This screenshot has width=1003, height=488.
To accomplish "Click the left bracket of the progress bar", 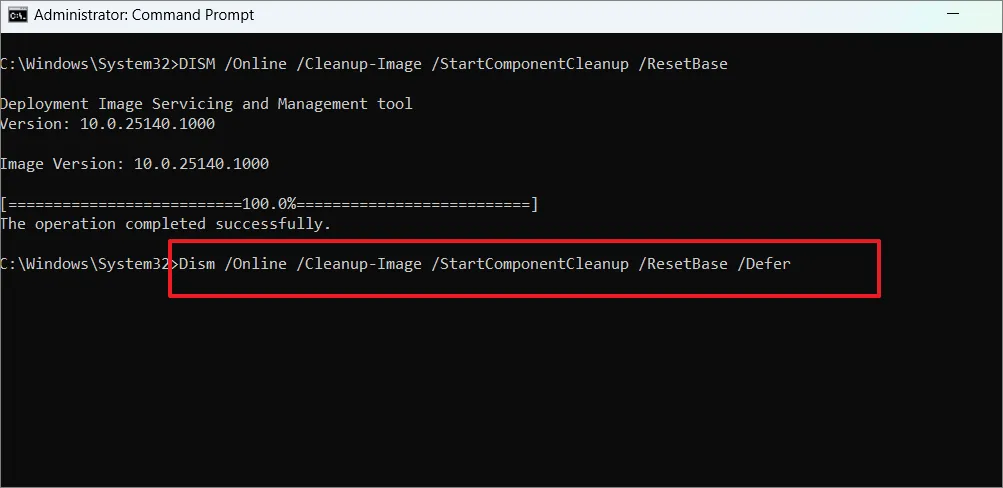I will click(4, 204).
